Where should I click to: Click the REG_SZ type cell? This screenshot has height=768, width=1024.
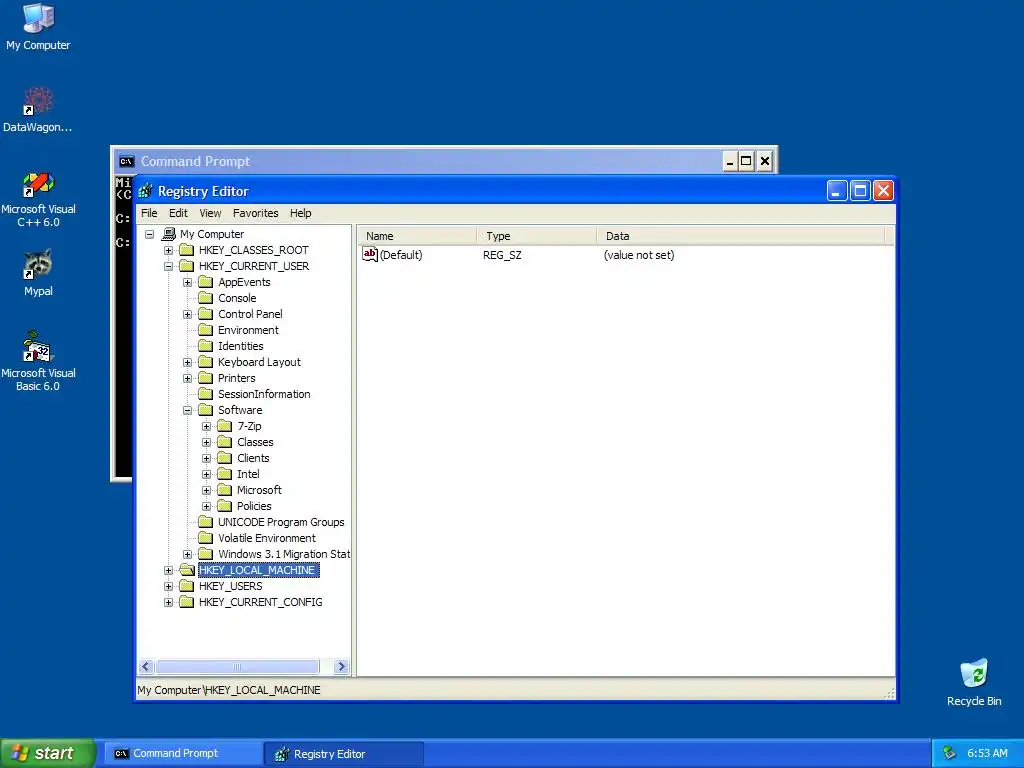point(502,255)
